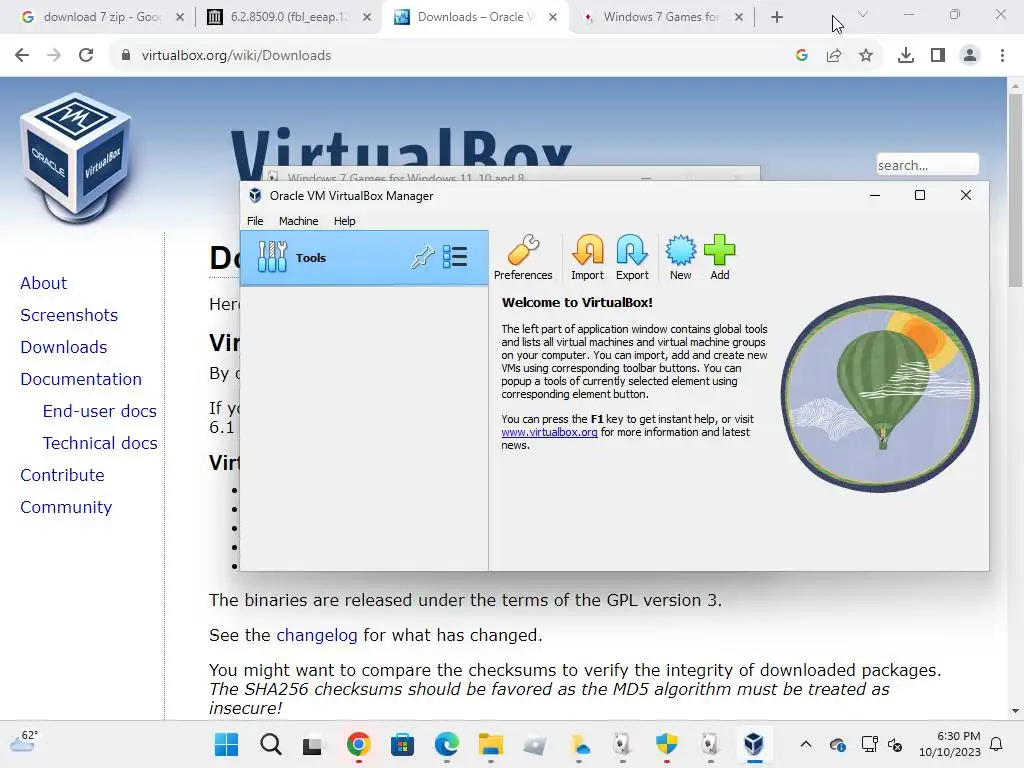Open a new browser tab
The height and width of the screenshot is (768, 1024).
point(776,17)
